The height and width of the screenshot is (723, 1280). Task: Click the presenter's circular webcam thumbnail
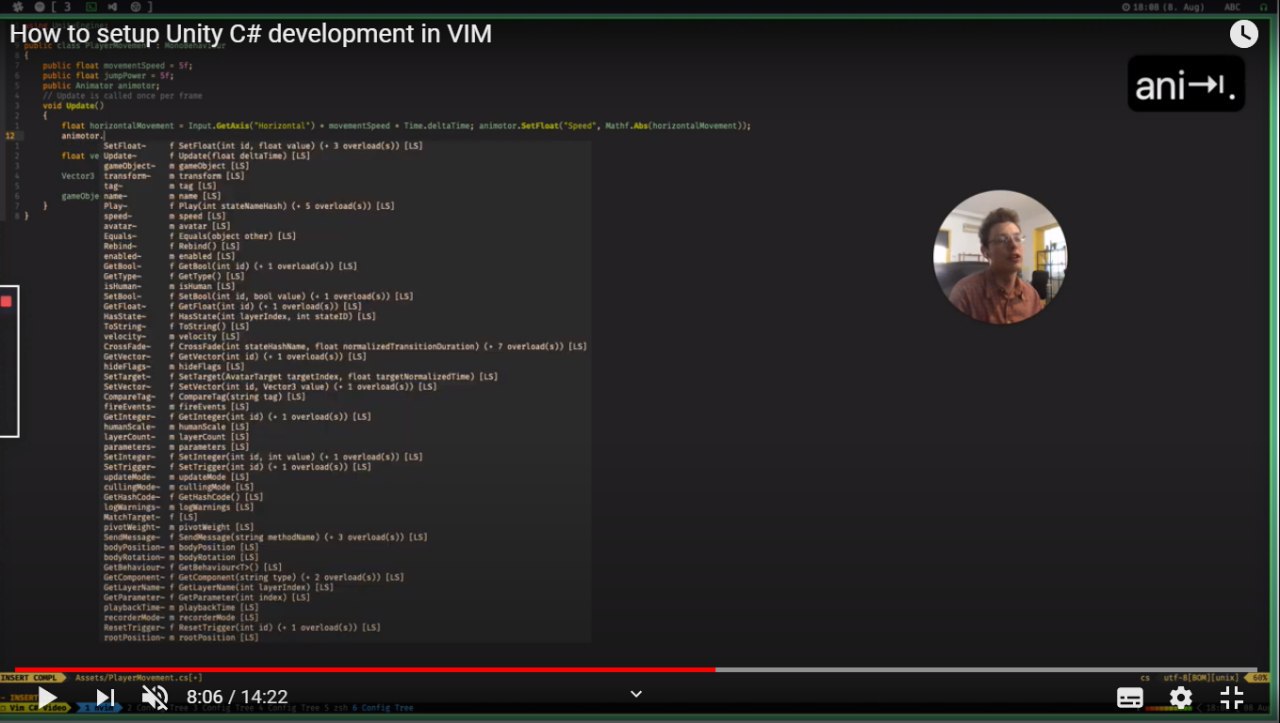click(x=1000, y=257)
